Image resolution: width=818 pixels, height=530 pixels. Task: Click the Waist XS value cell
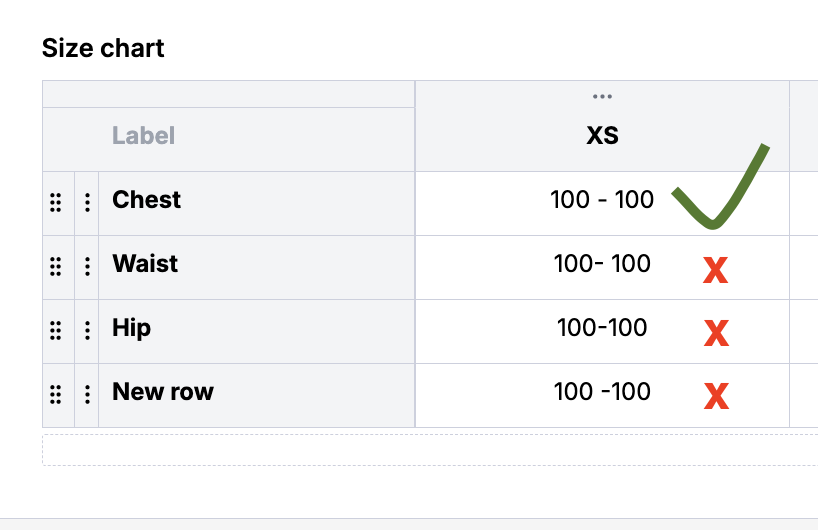point(602,264)
